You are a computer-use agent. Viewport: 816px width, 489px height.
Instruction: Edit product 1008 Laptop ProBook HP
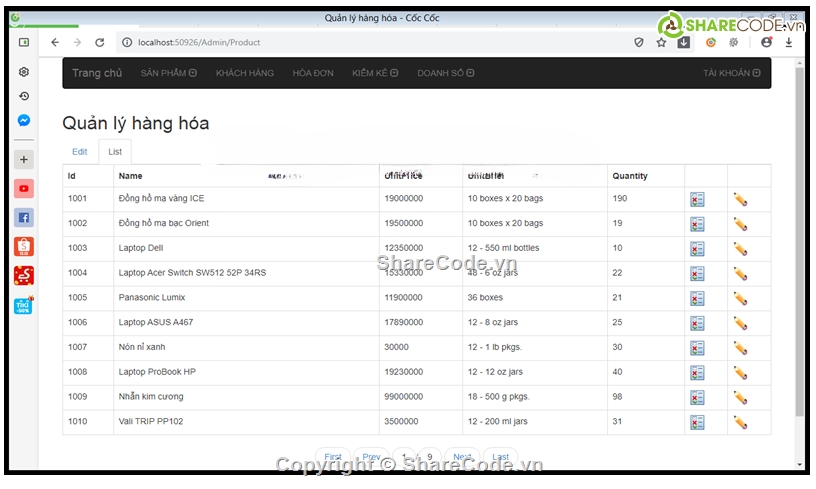[741, 372]
